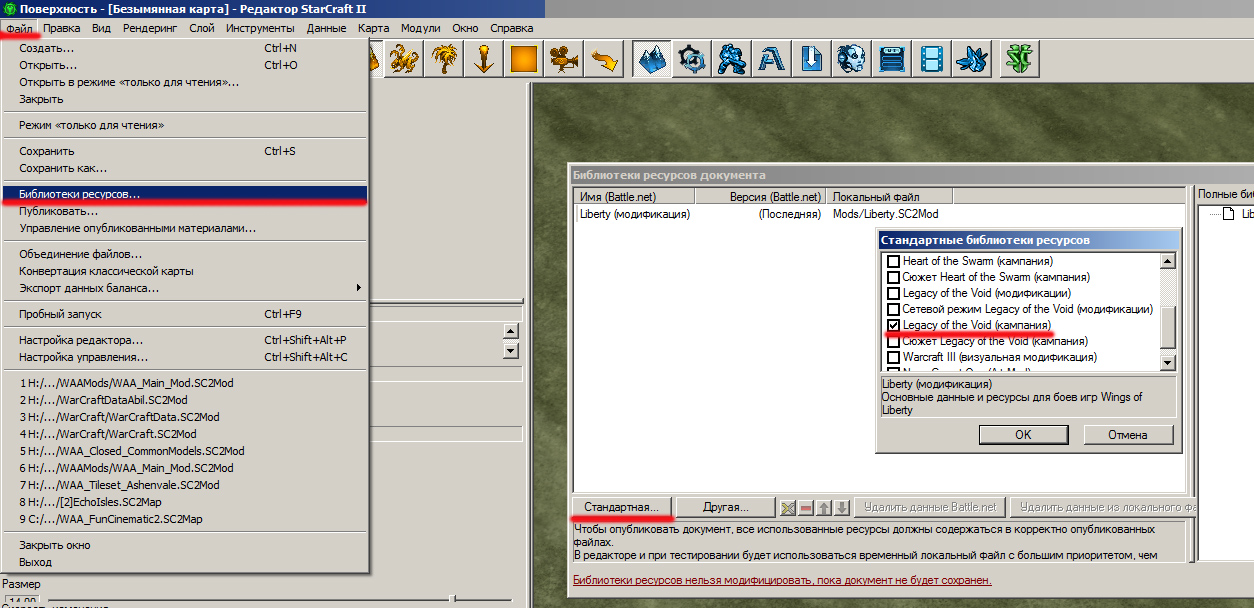Open the Cutscenes module film strip icon

(x=932, y=60)
